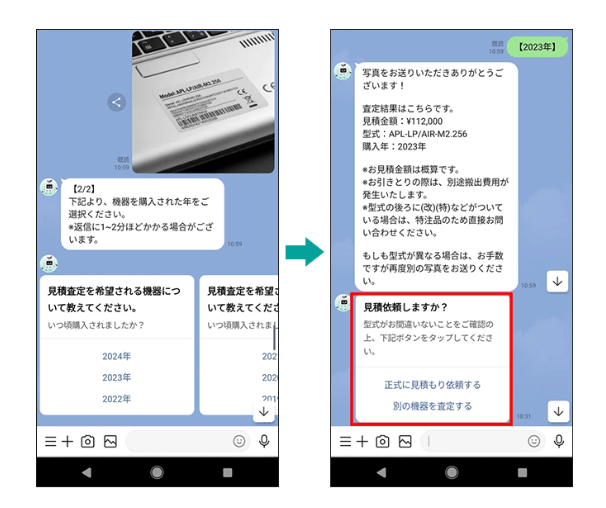Open the menu icon in right phone toolbar

(x=346, y=441)
